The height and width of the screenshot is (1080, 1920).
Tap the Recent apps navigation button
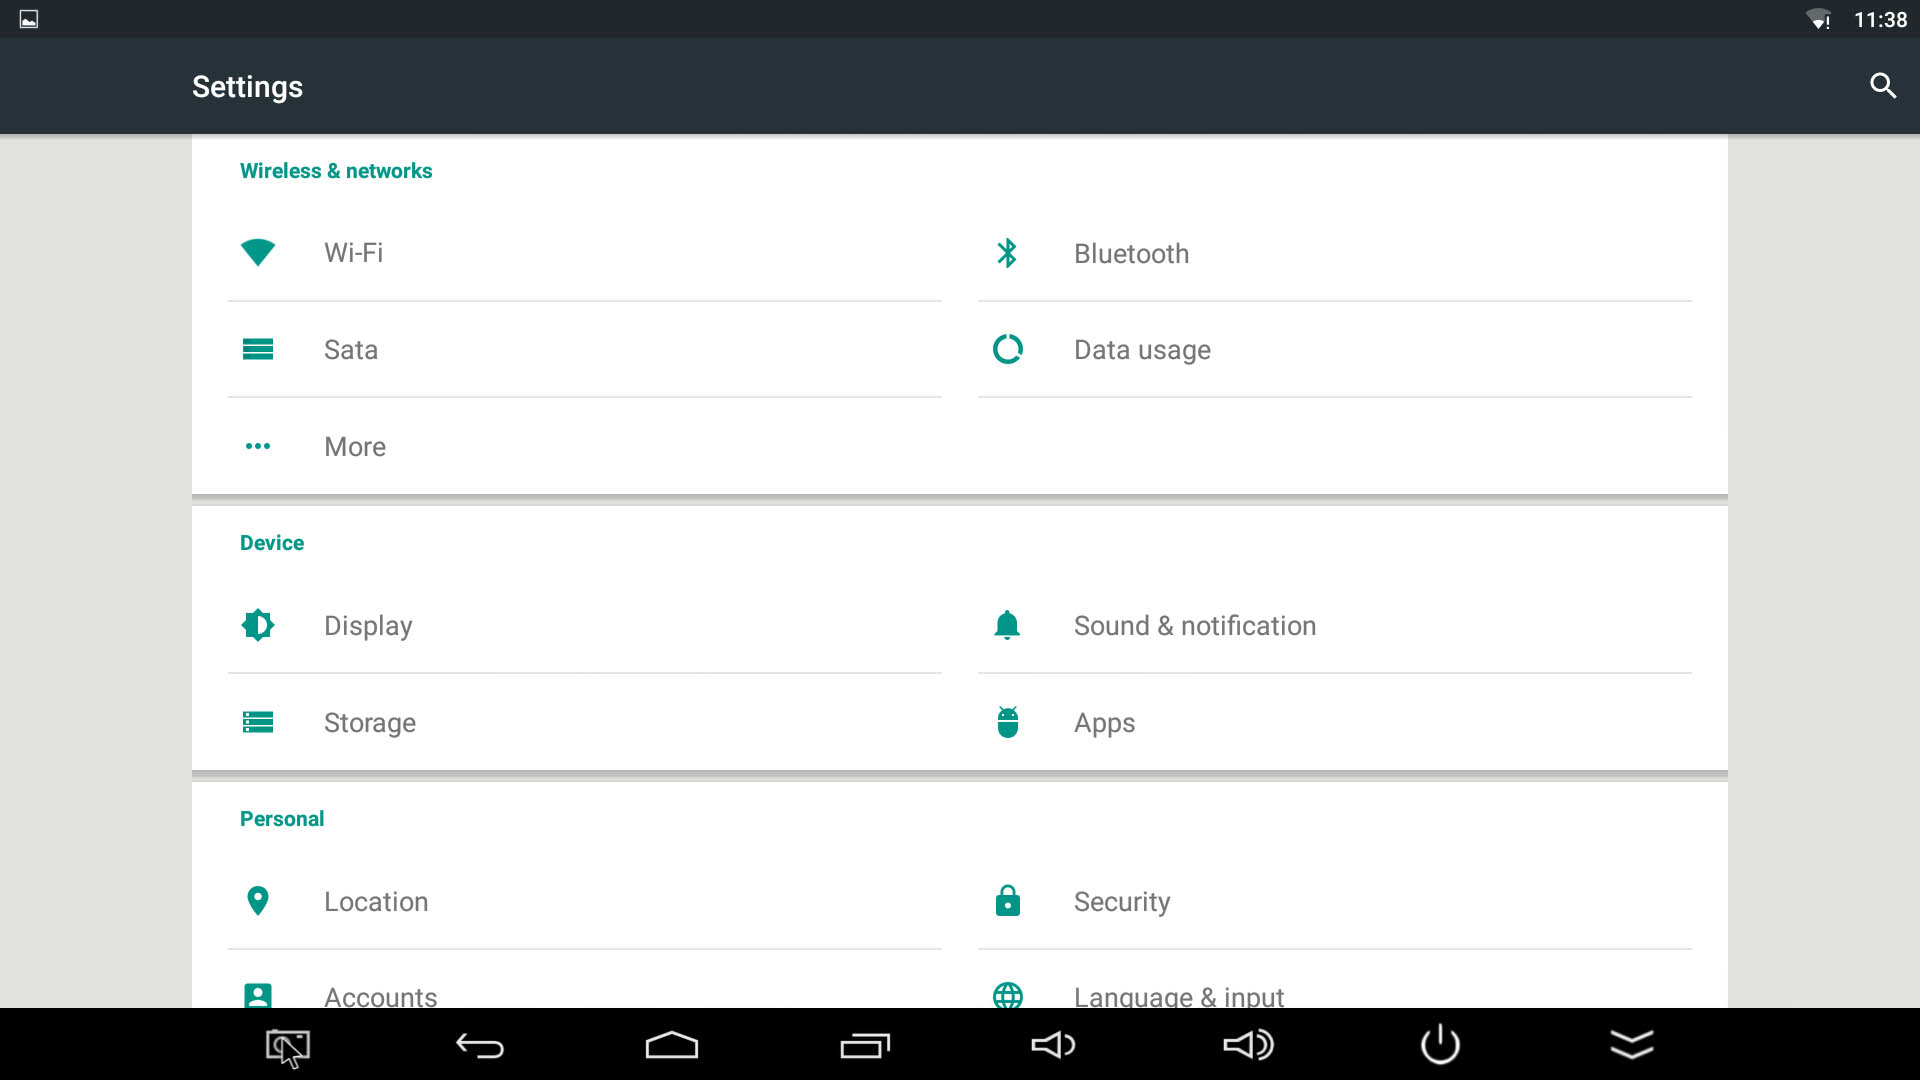point(865,1046)
